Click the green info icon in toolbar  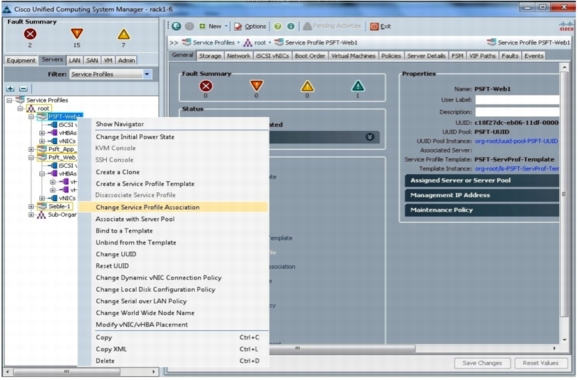pos(291,26)
